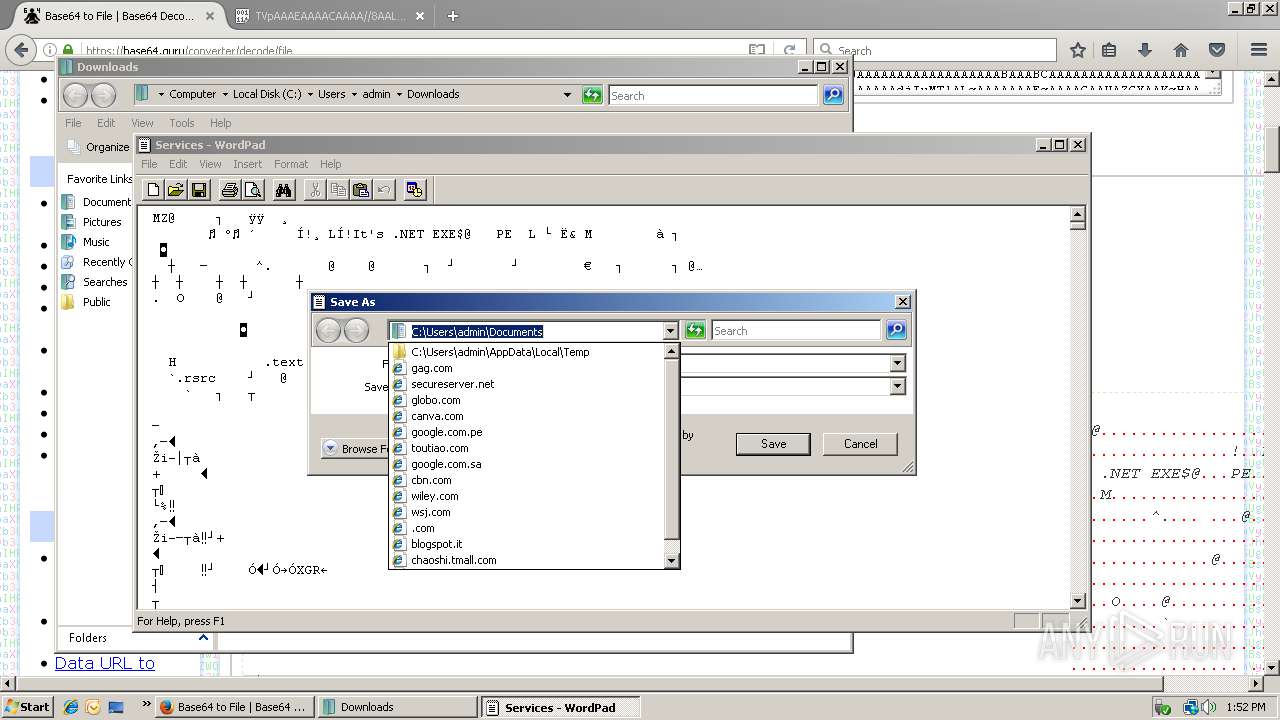Click the Firefox back navigation button
Image resolution: width=1280 pixels, height=720 pixels.
point(21,49)
